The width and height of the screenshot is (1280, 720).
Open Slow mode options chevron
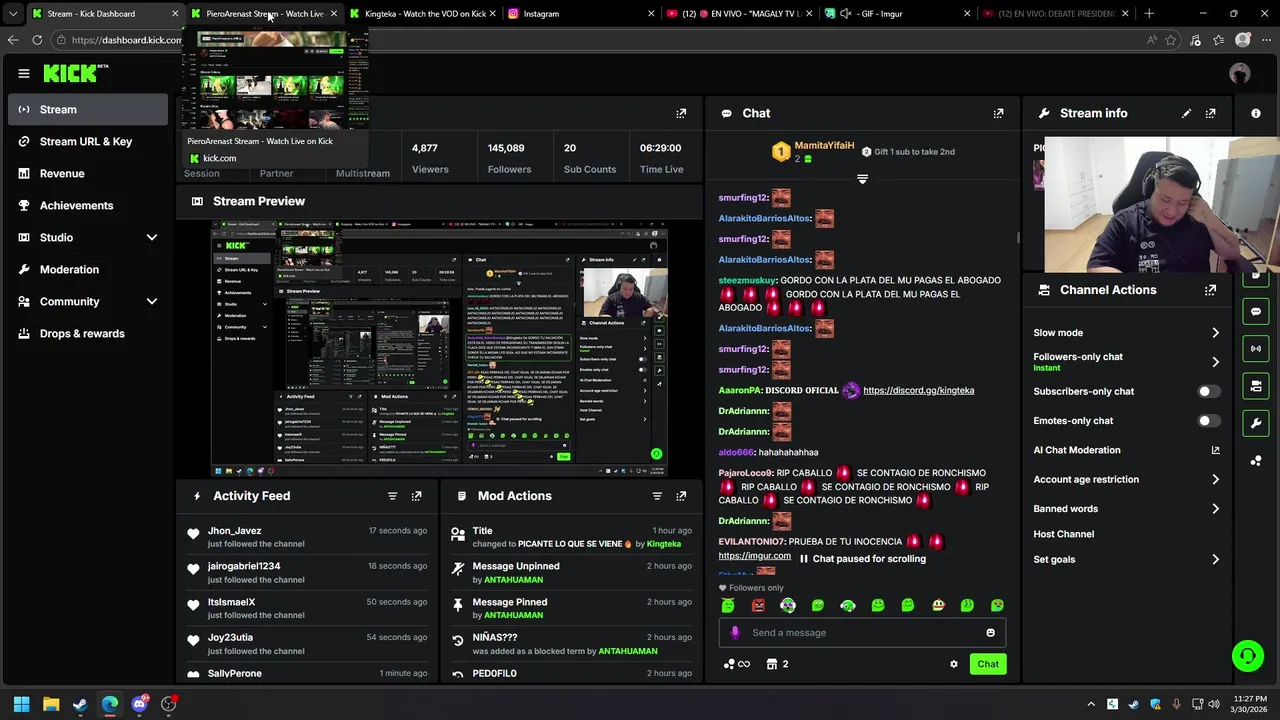click(1215, 333)
